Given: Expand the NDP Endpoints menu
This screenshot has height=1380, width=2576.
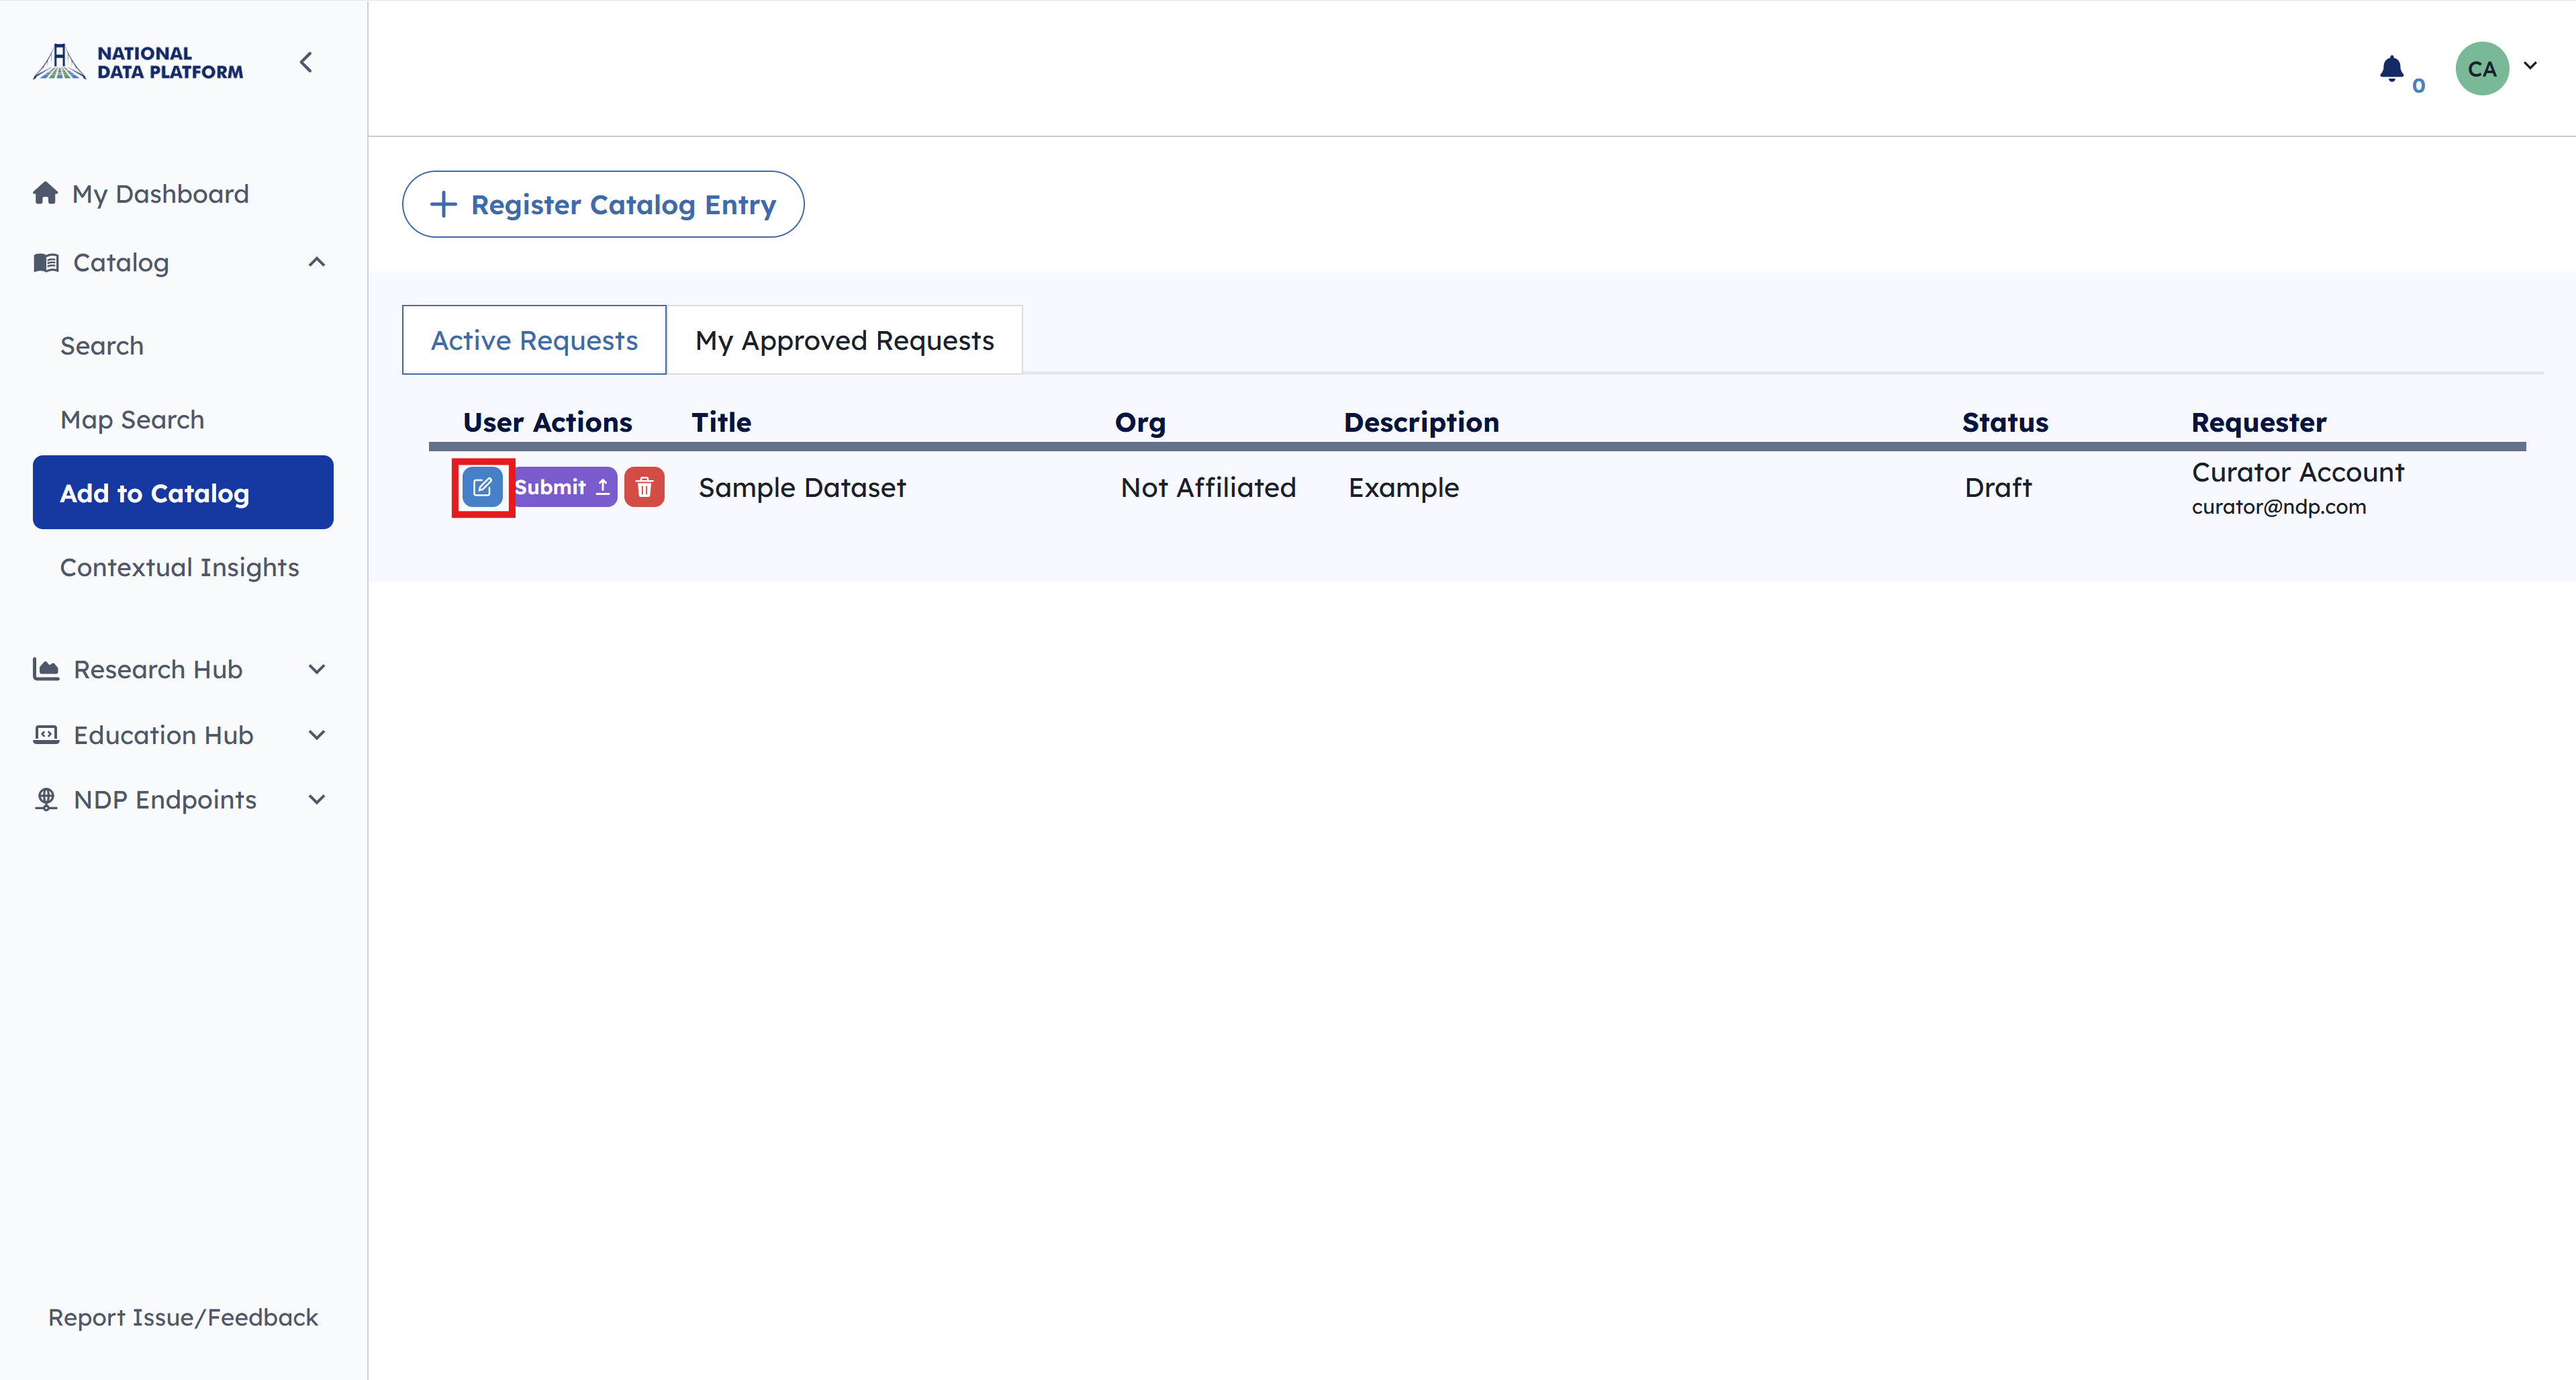Looking at the screenshot, I should click(317, 800).
